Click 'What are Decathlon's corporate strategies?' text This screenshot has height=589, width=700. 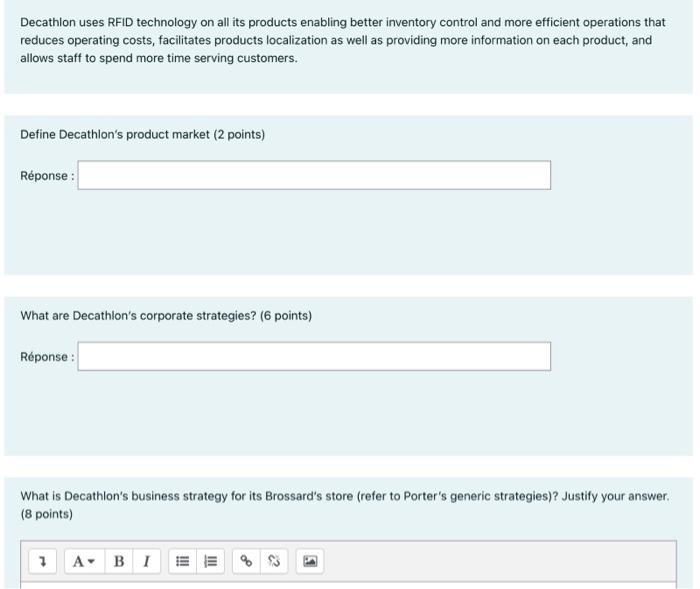point(166,316)
